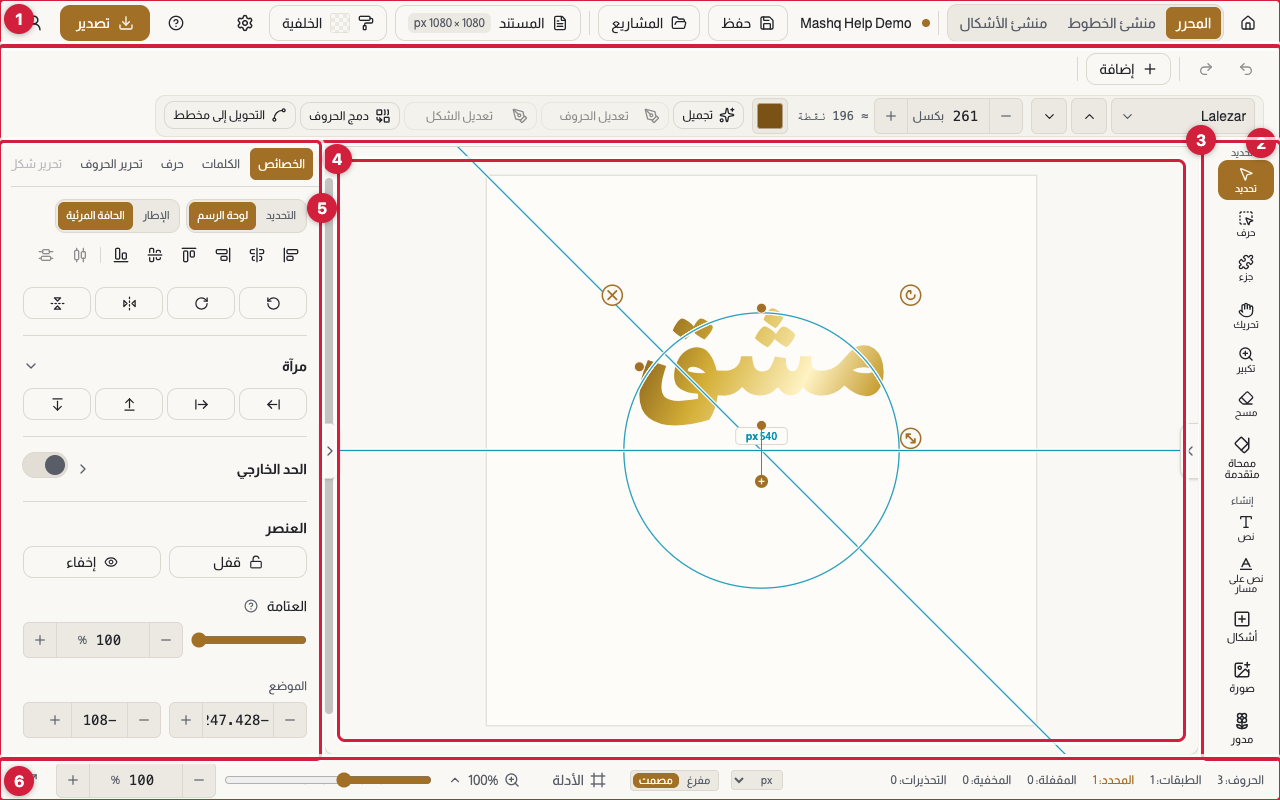
Task: Adjust the العتامة opacity slider
Action: 249,640
